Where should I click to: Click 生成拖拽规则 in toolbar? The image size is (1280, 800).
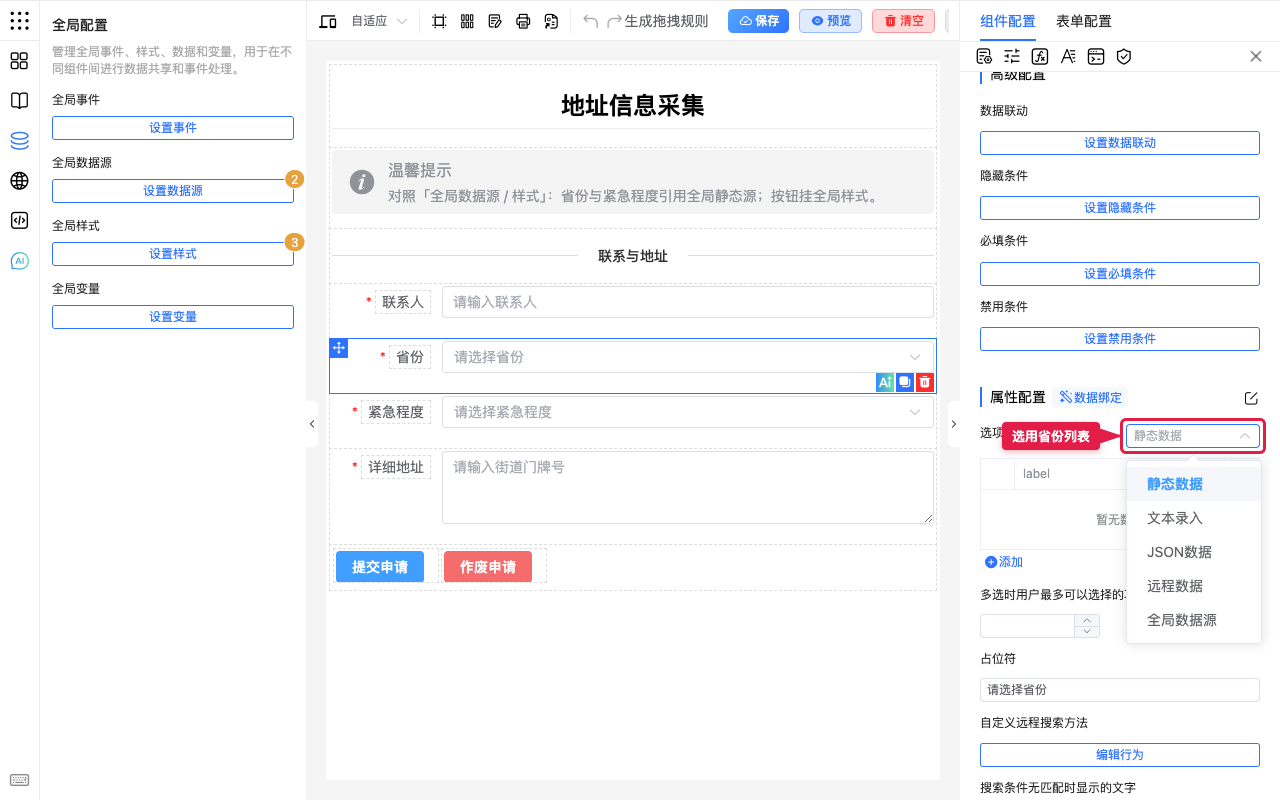(x=666, y=21)
